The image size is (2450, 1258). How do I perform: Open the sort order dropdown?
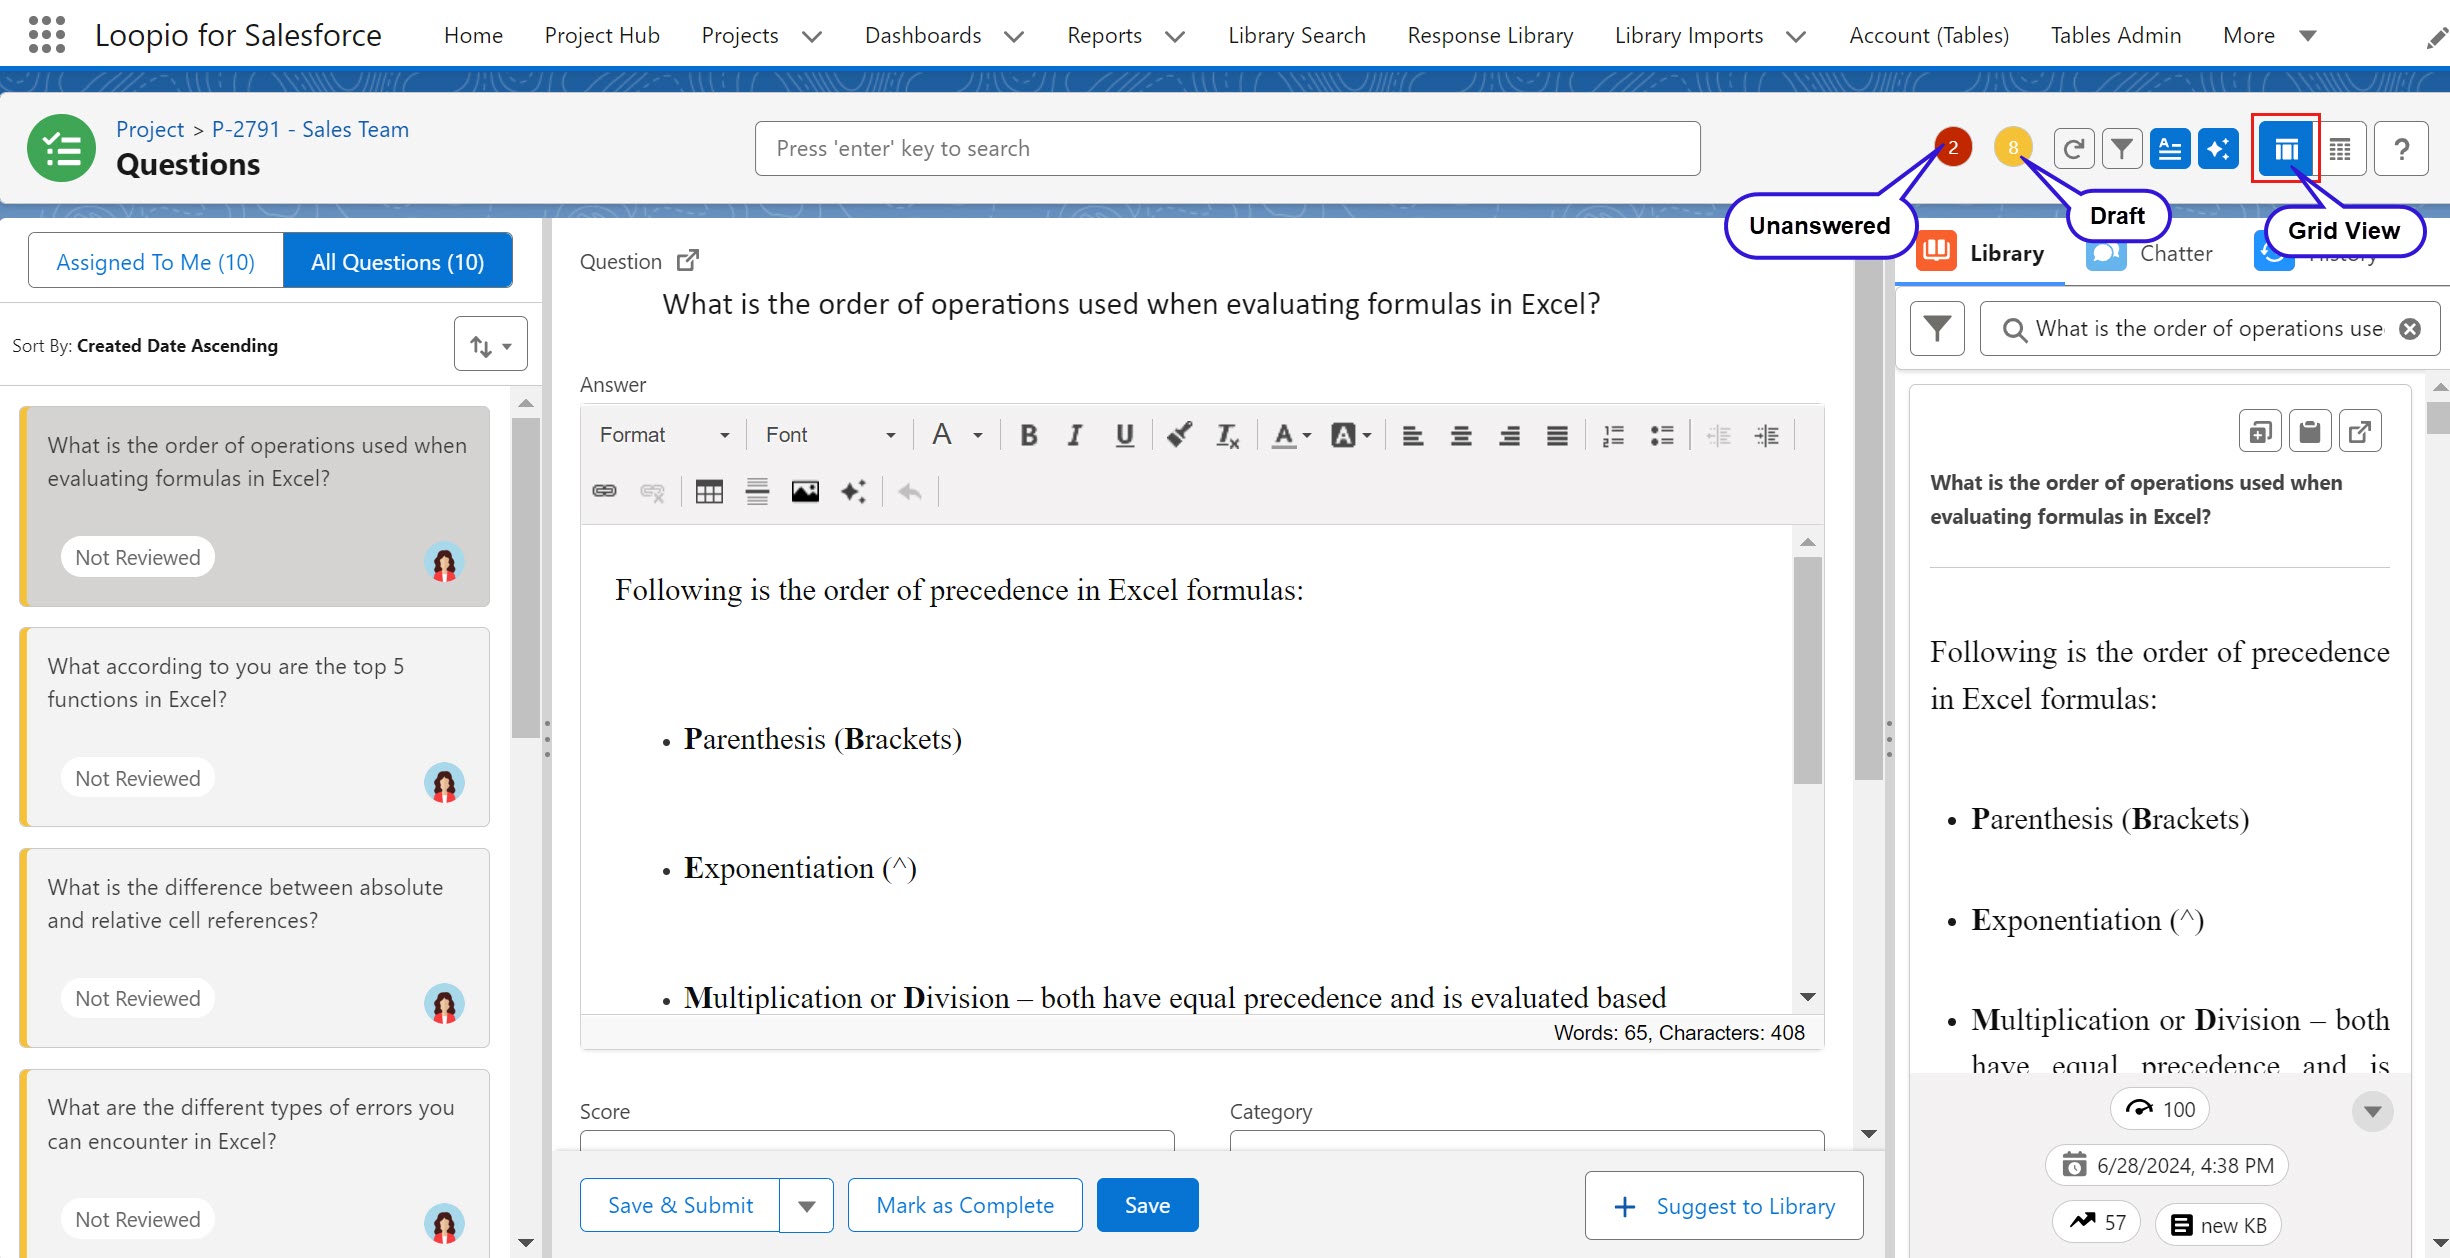(491, 345)
